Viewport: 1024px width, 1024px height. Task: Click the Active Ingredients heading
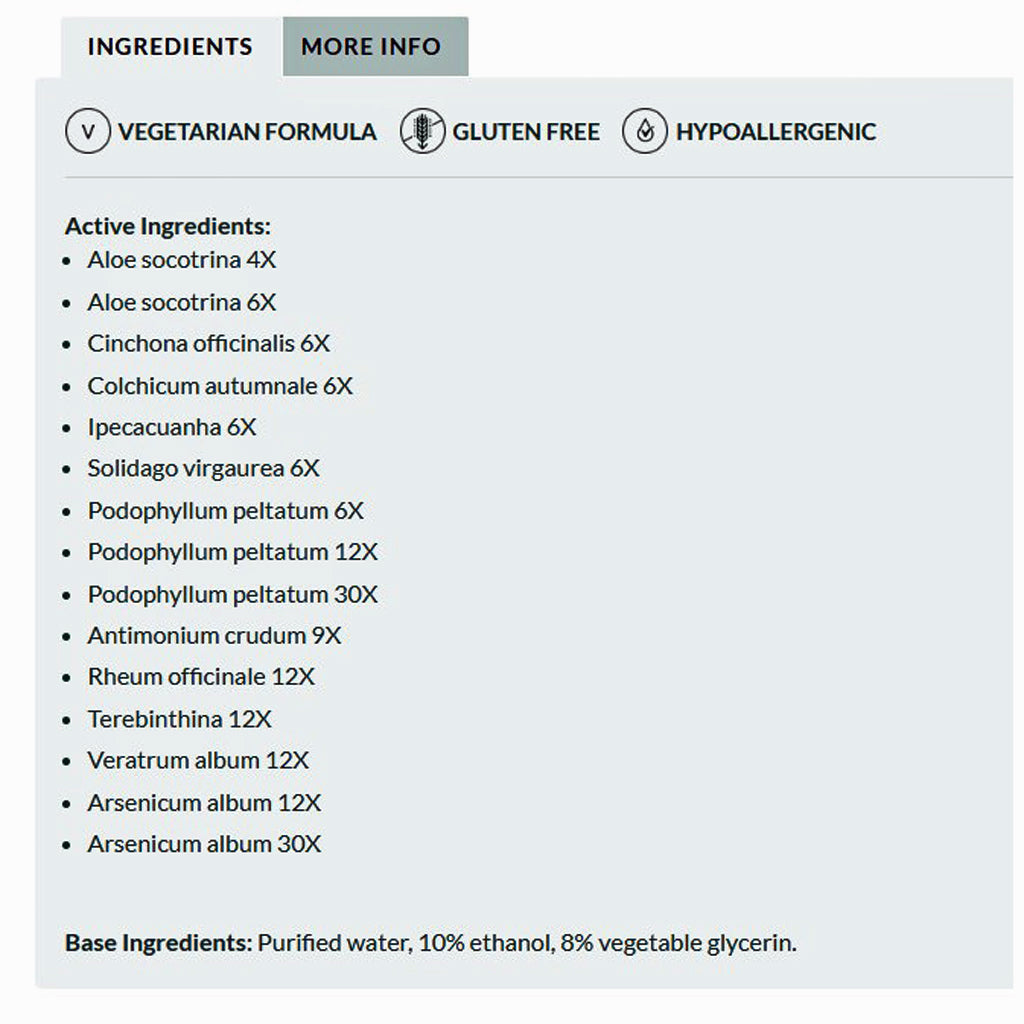coord(168,227)
